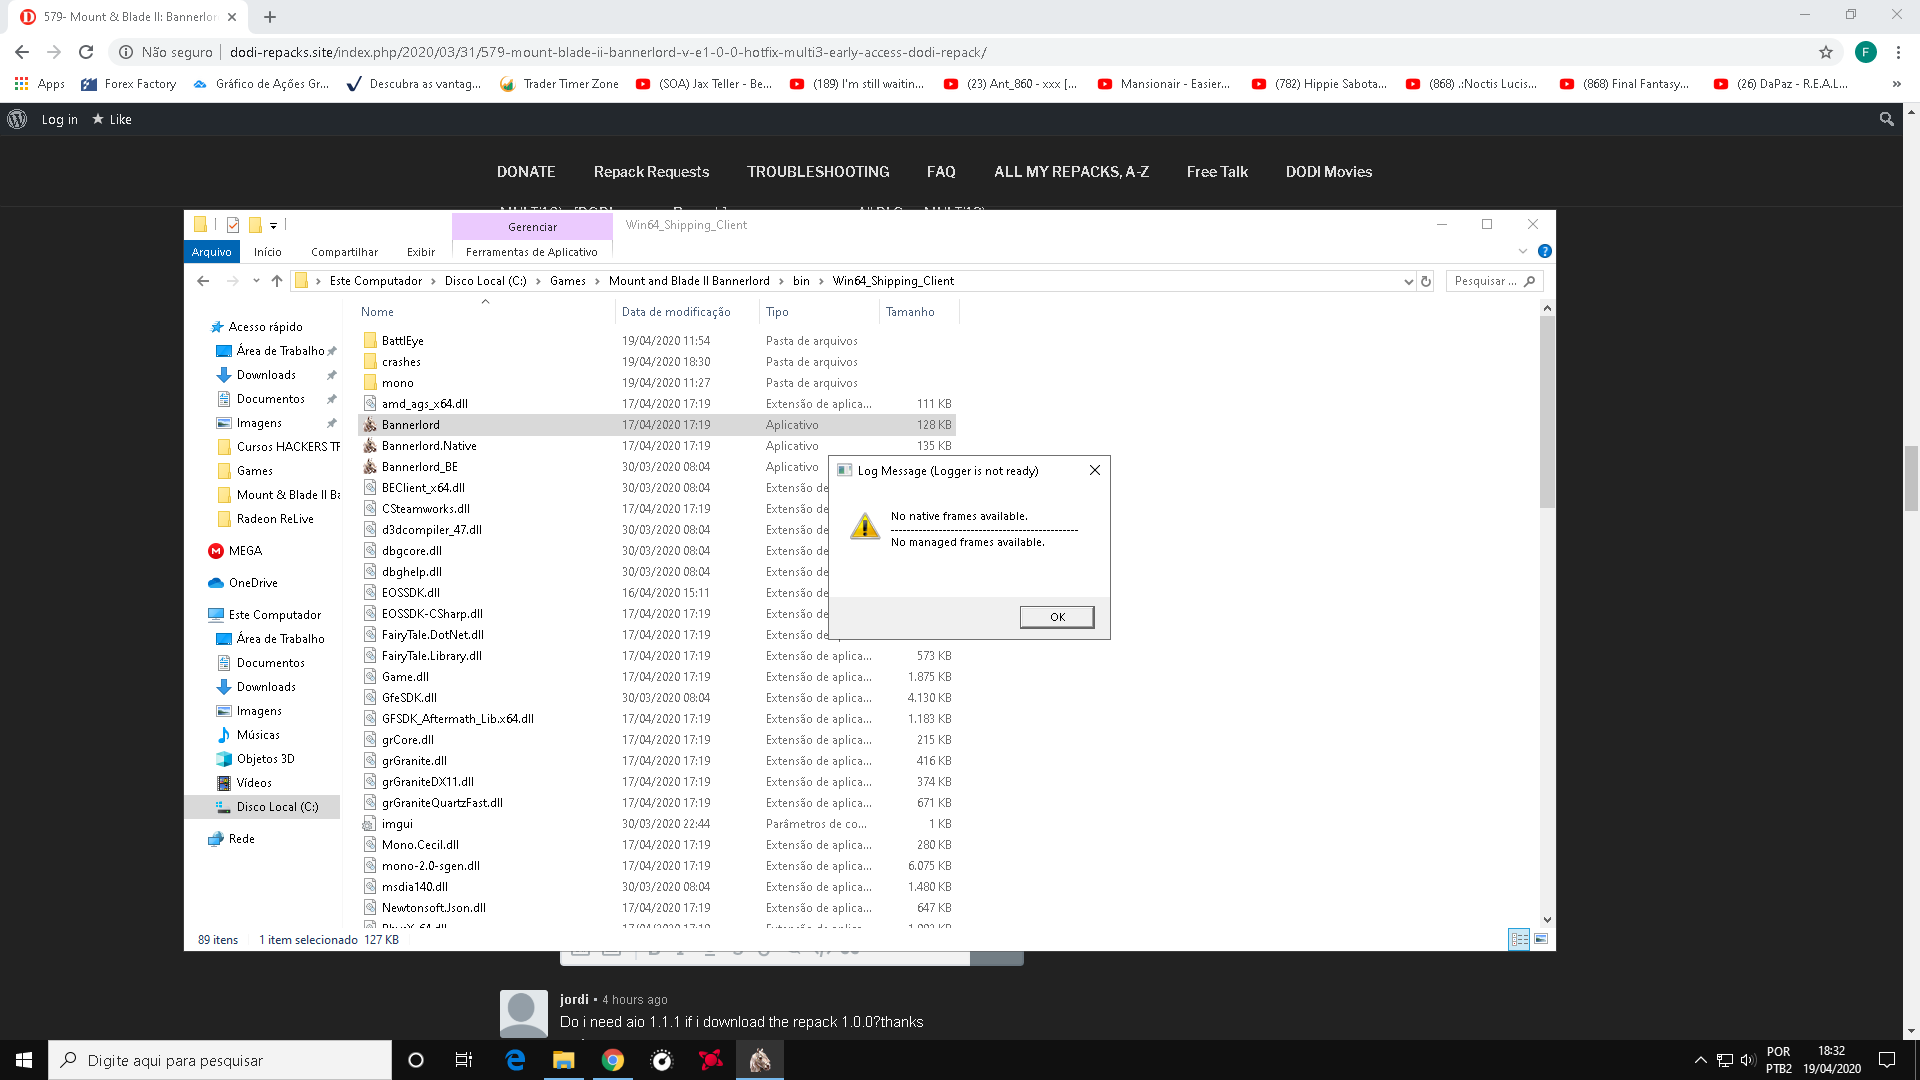Click the Bannerlord horse taskbar icon

(760, 1060)
